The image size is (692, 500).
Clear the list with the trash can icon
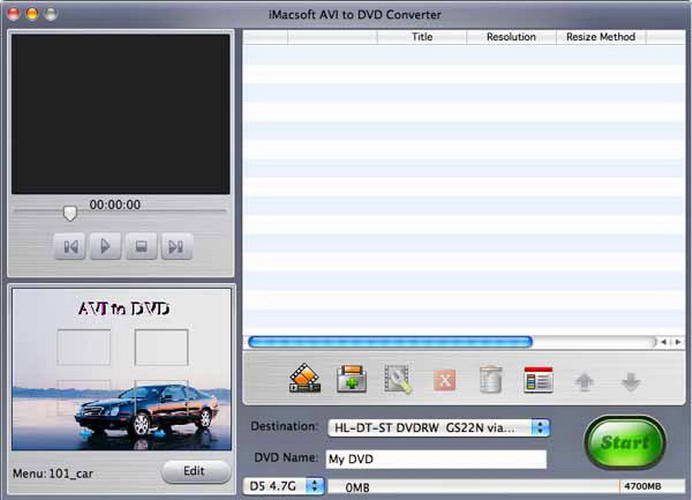coord(491,379)
